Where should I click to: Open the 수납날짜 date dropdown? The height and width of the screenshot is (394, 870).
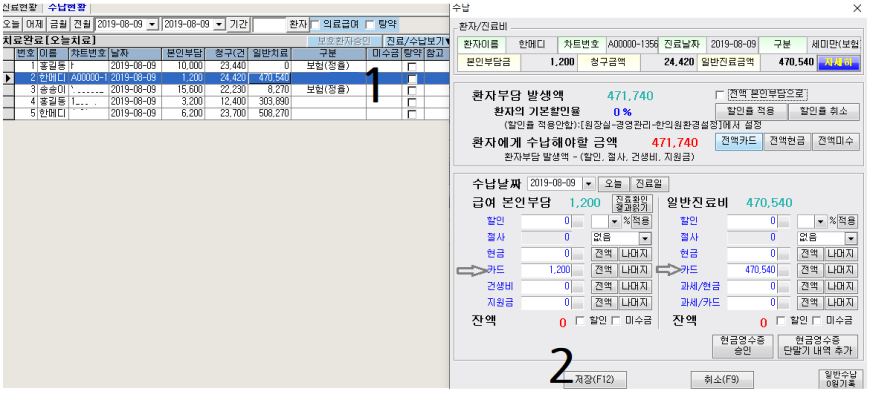[x=588, y=184]
